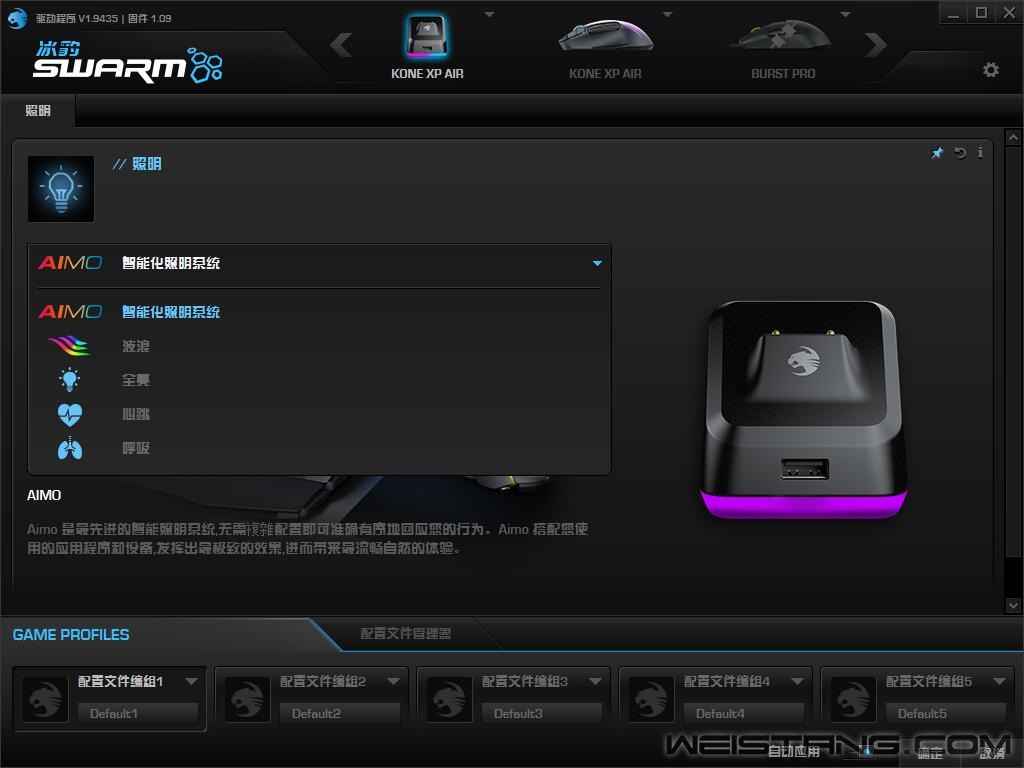The height and width of the screenshot is (768, 1024).
Task: Open the settings gear
Action: tap(991, 70)
